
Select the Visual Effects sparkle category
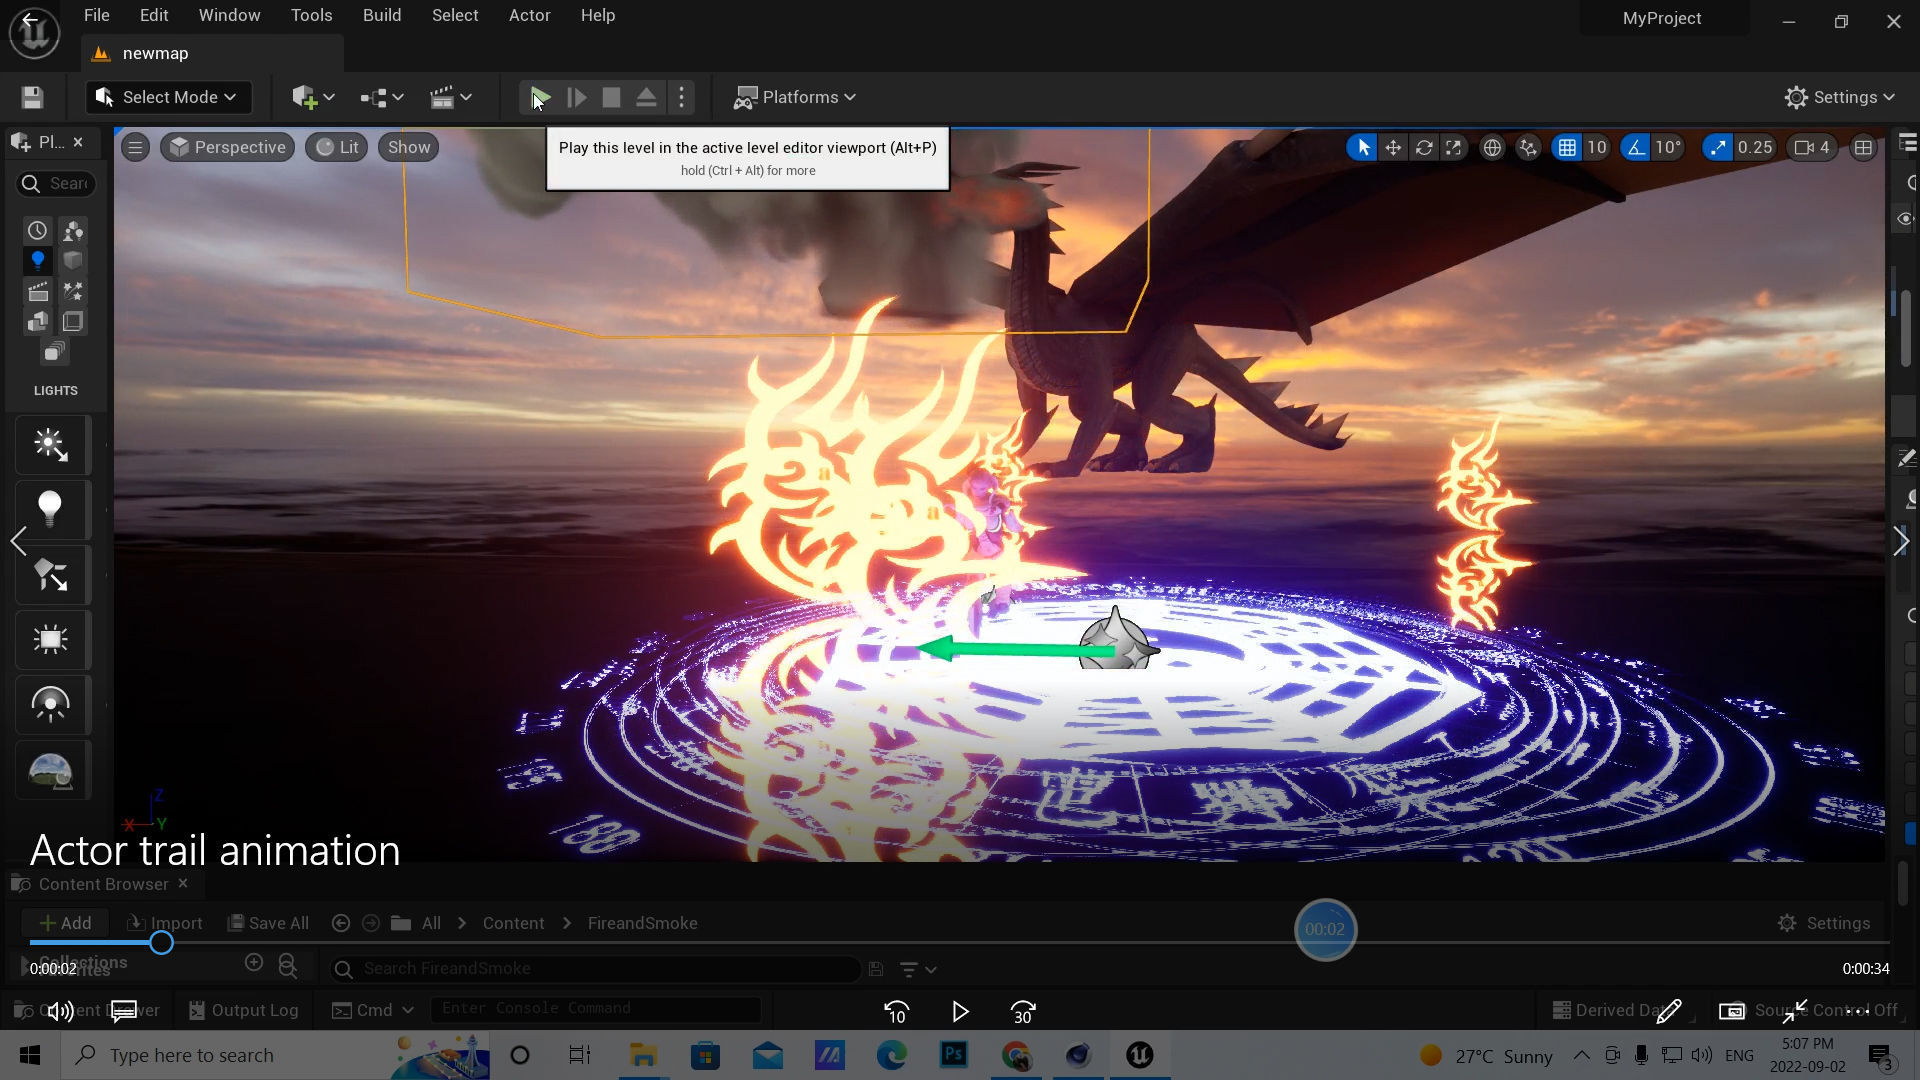[72, 291]
